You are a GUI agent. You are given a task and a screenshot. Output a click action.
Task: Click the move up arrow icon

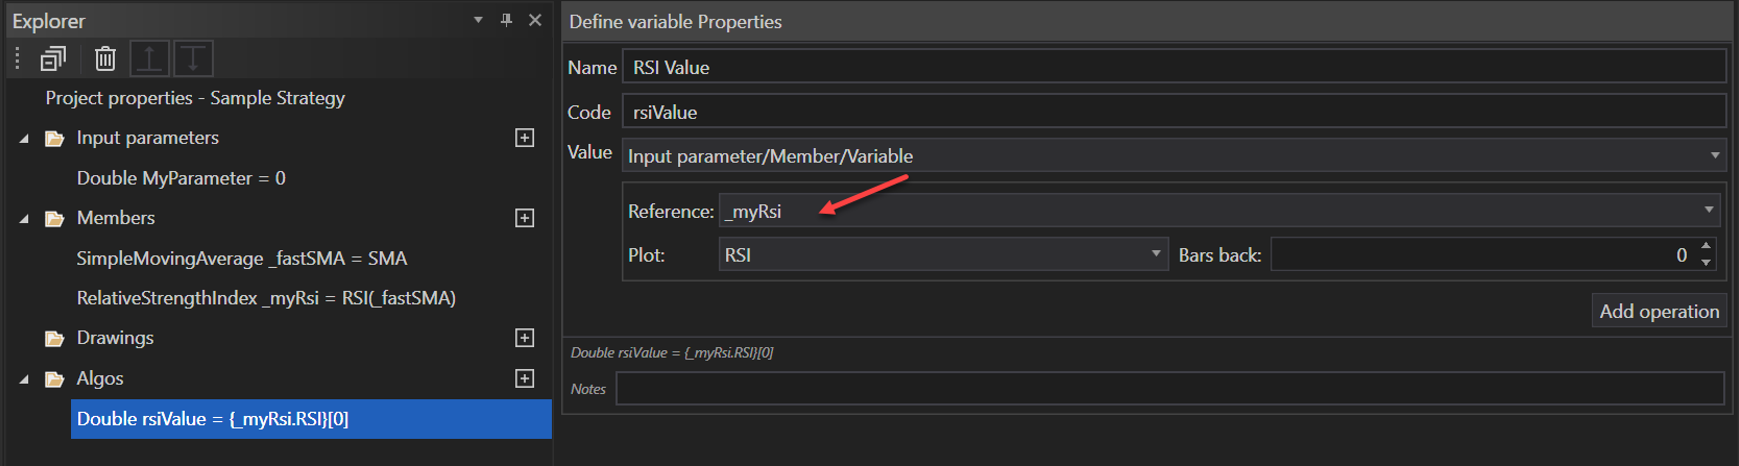pyautogui.click(x=149, y=59)
